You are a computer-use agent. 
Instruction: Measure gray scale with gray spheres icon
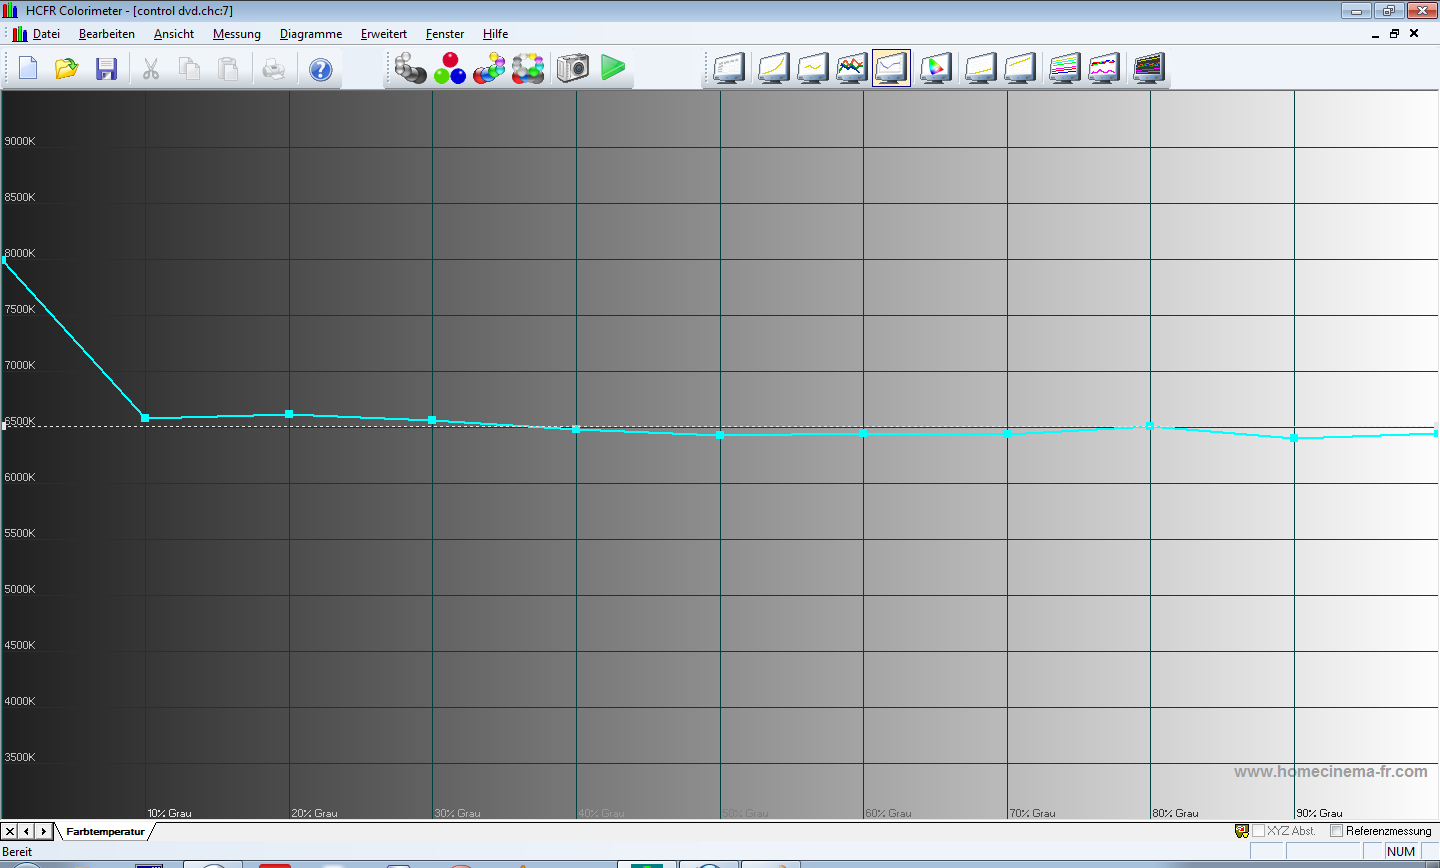pyautogui.click(x=410, y=68)
